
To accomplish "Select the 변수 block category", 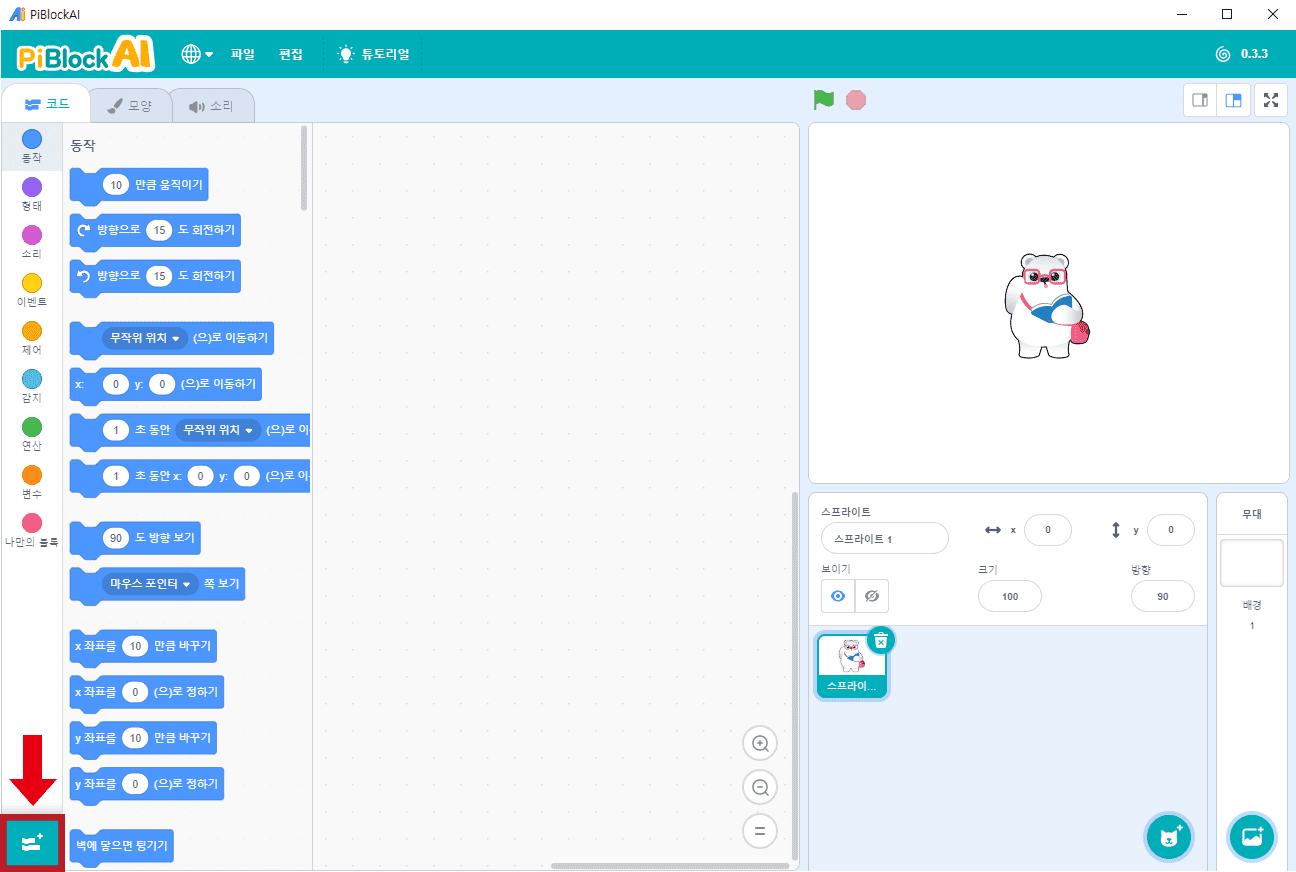I will [32, 482].
